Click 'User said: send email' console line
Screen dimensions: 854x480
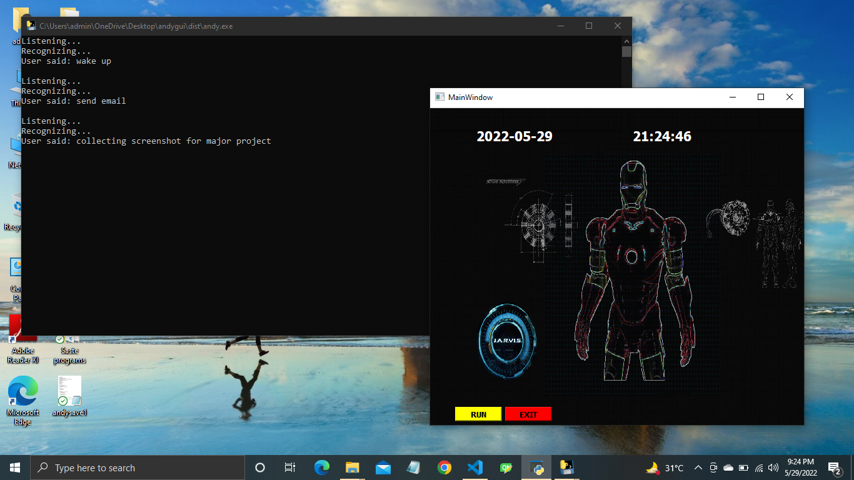pos(74,101)
